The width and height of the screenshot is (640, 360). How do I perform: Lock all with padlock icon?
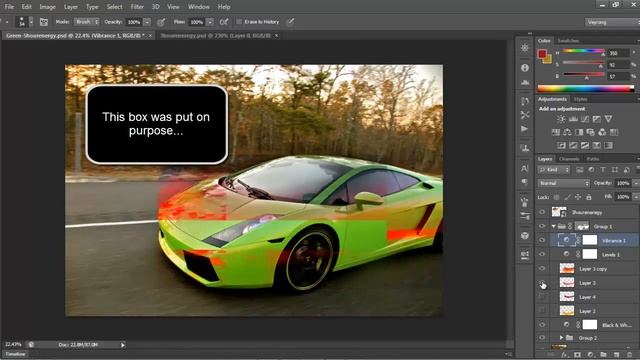(589, 197)
